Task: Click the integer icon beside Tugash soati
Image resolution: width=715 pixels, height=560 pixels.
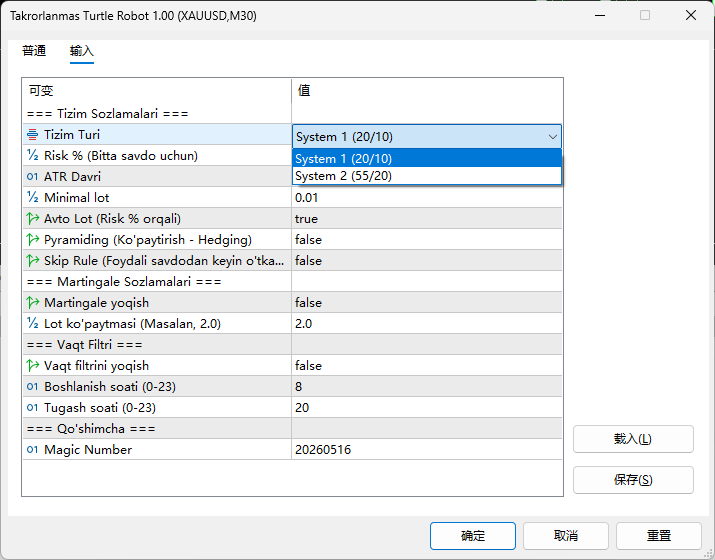Action: (32, 407)
